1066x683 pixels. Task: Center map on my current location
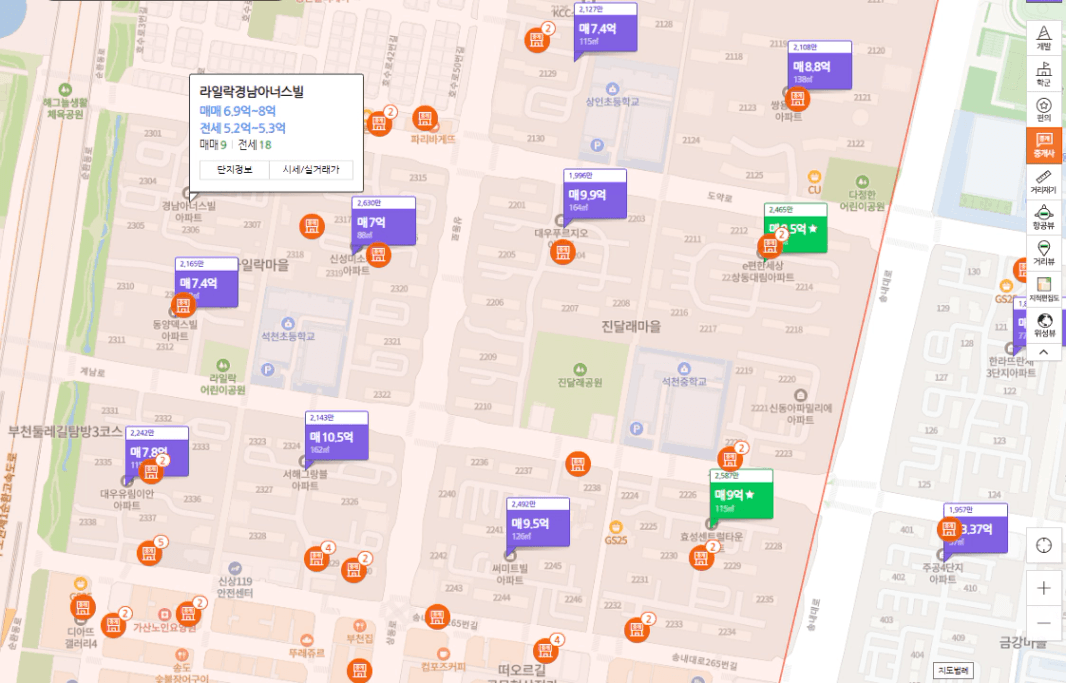coord(1044,545)
